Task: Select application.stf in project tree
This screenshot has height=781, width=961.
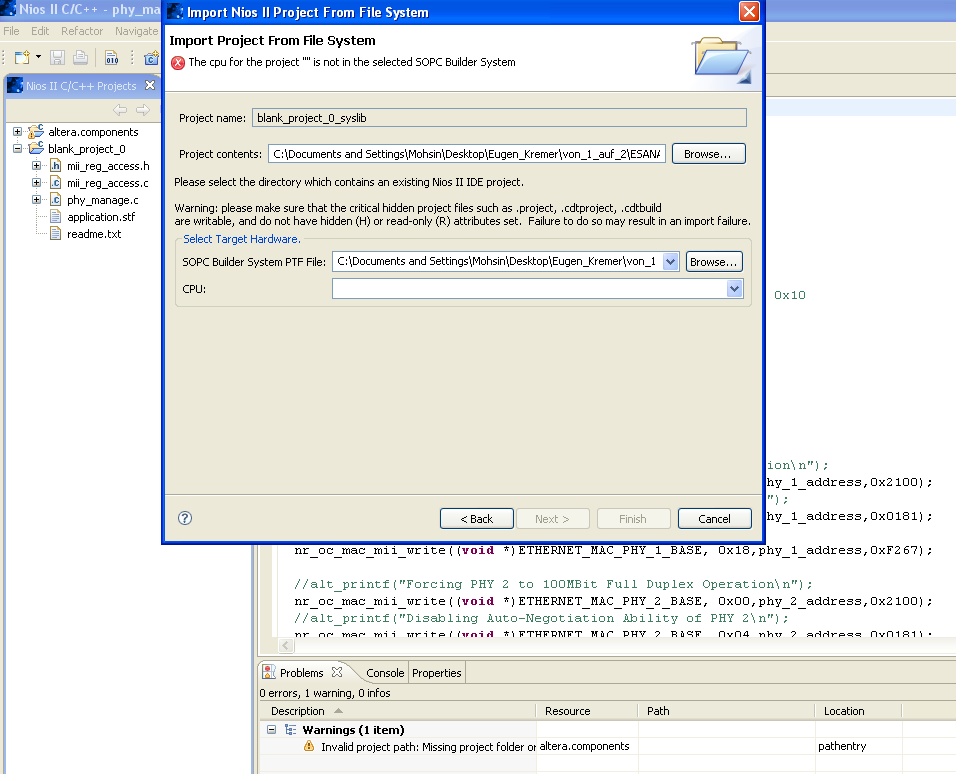Action: 101,217
